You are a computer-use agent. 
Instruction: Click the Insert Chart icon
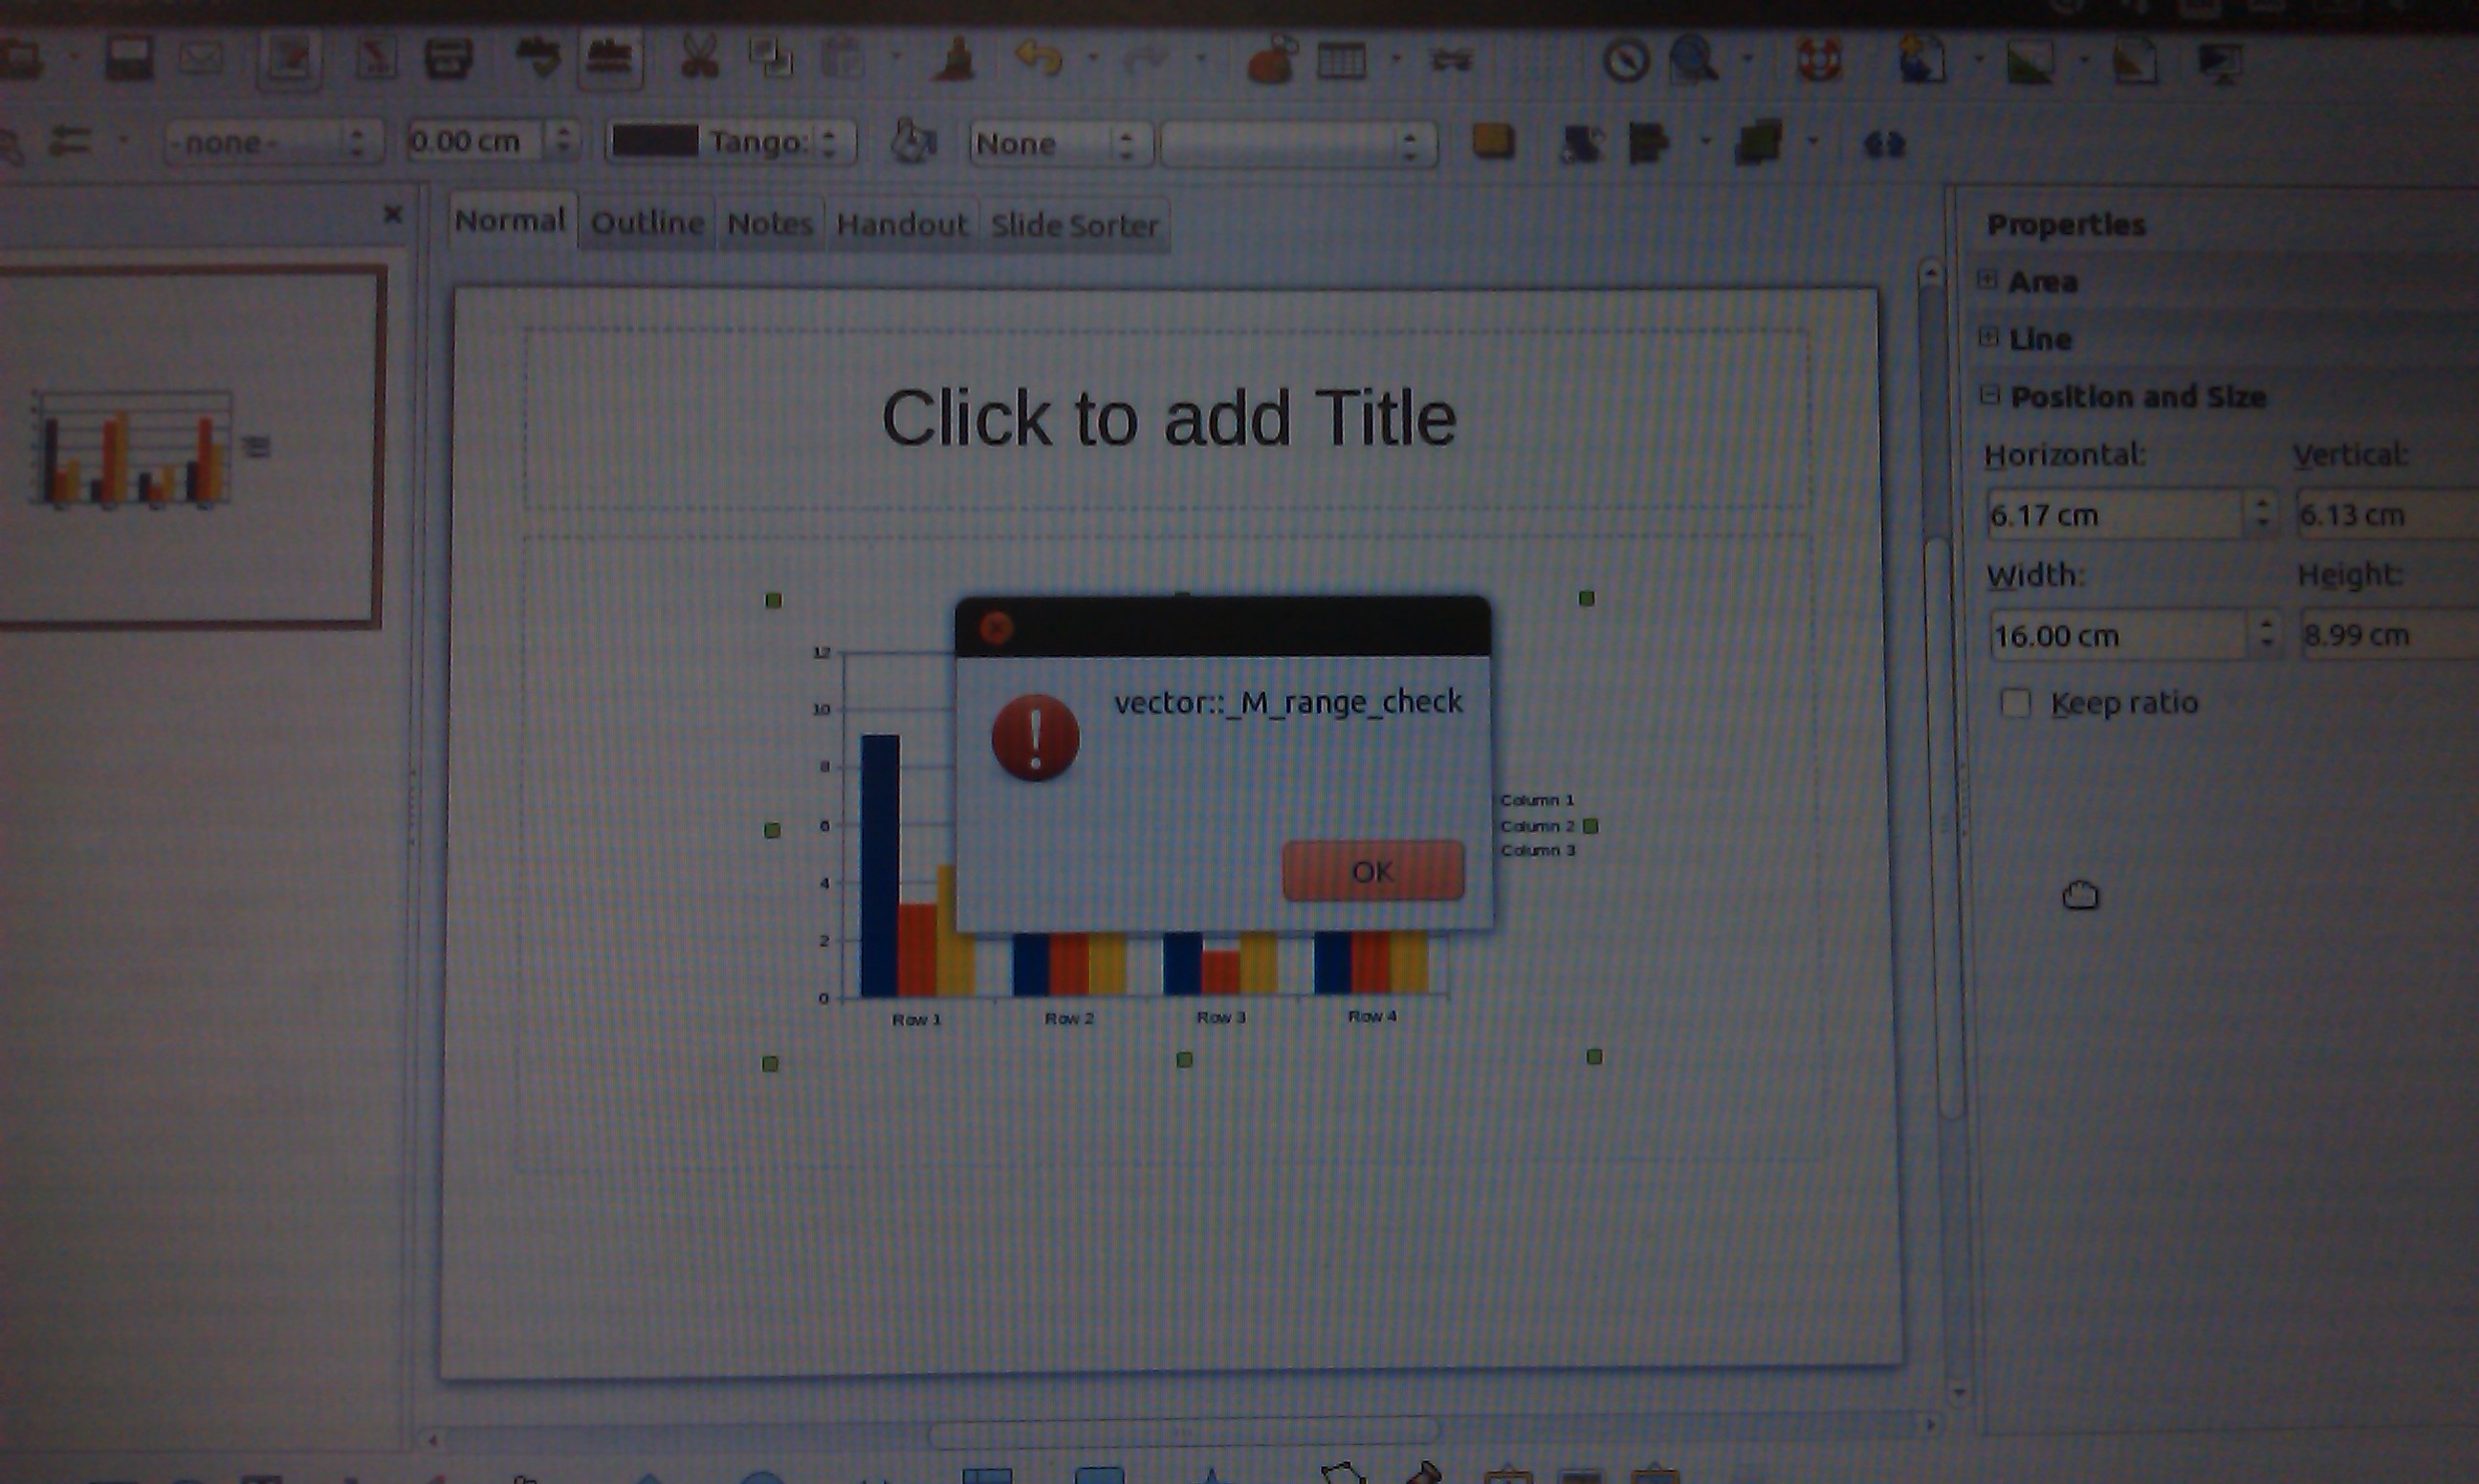pyautogui.click(x=1271, y=58)
